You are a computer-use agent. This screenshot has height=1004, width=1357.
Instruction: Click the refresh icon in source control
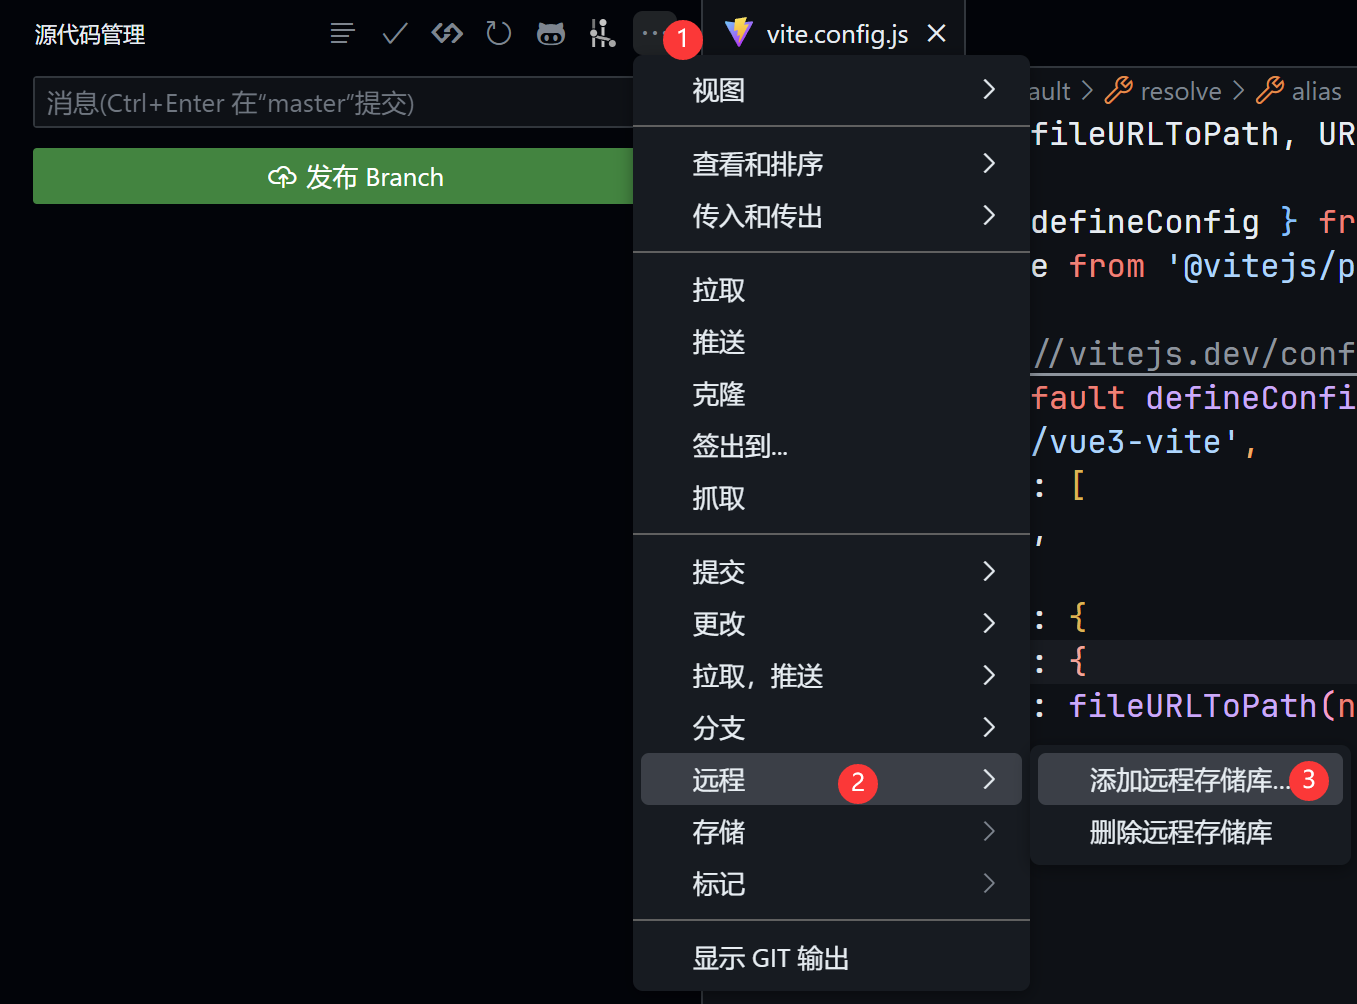coord(499,34)
